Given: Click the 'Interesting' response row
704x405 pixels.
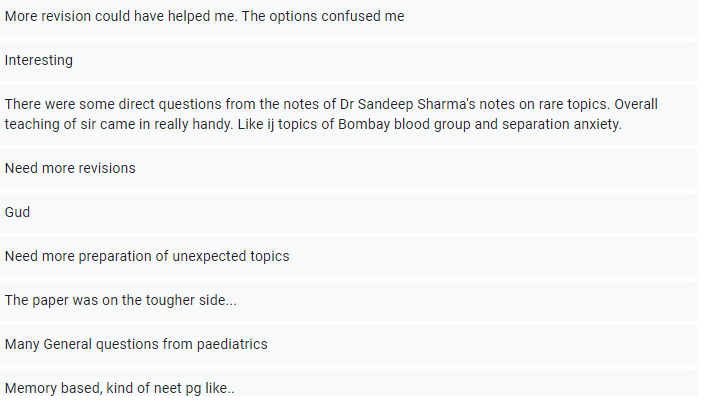Looking at the screenshot, I should (x=349, y=61).
